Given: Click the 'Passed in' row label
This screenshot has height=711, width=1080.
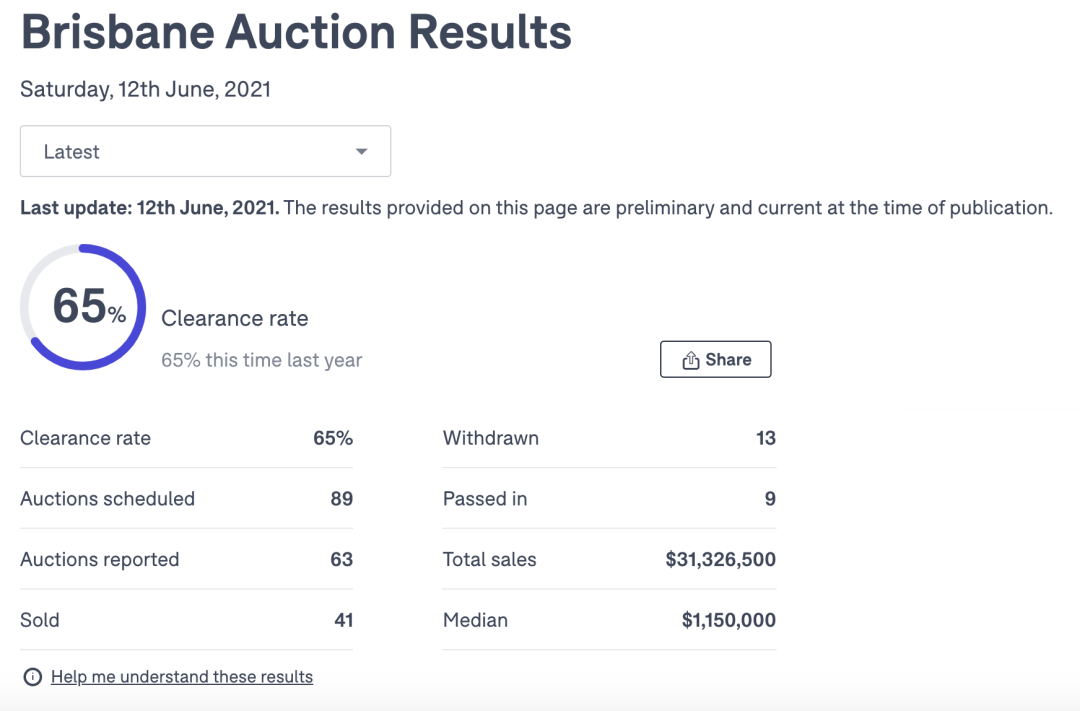Looking at the screenshot, I should [485, 499].
